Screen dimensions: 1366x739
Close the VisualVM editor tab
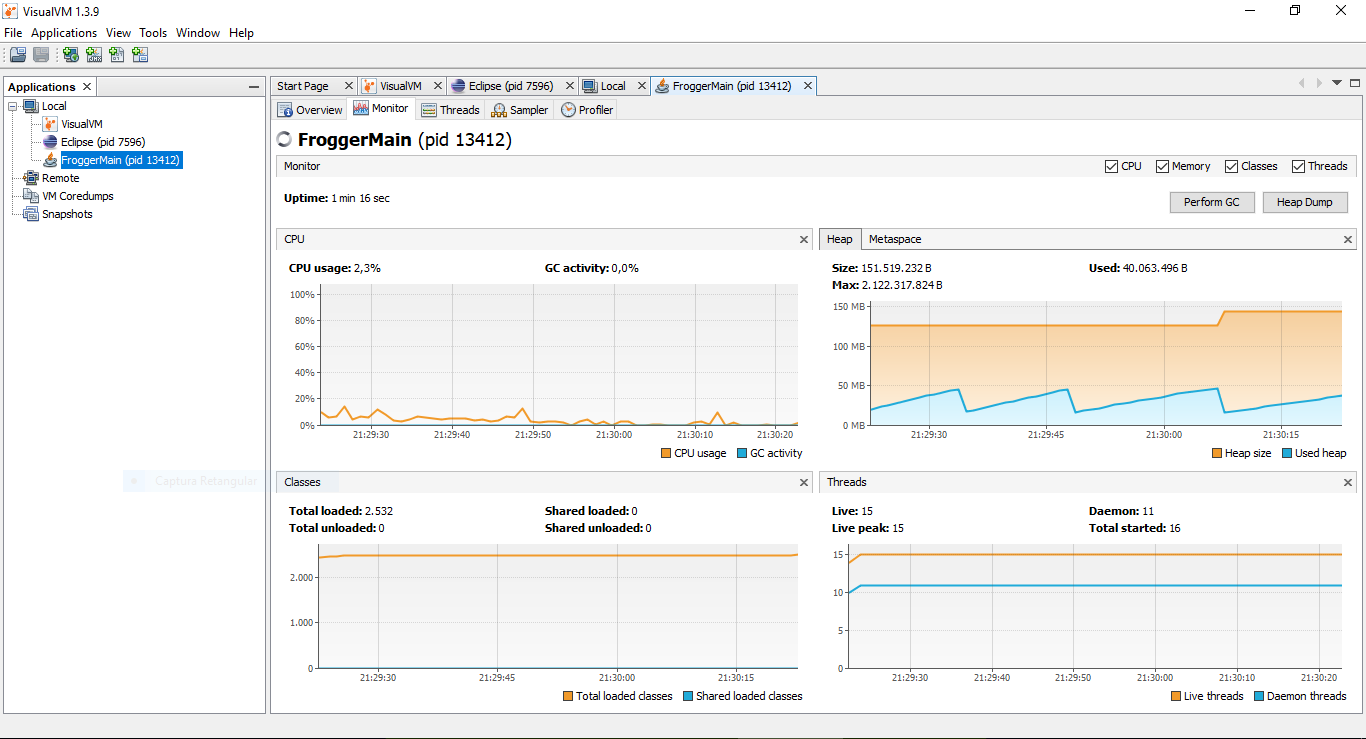[436, 86]
